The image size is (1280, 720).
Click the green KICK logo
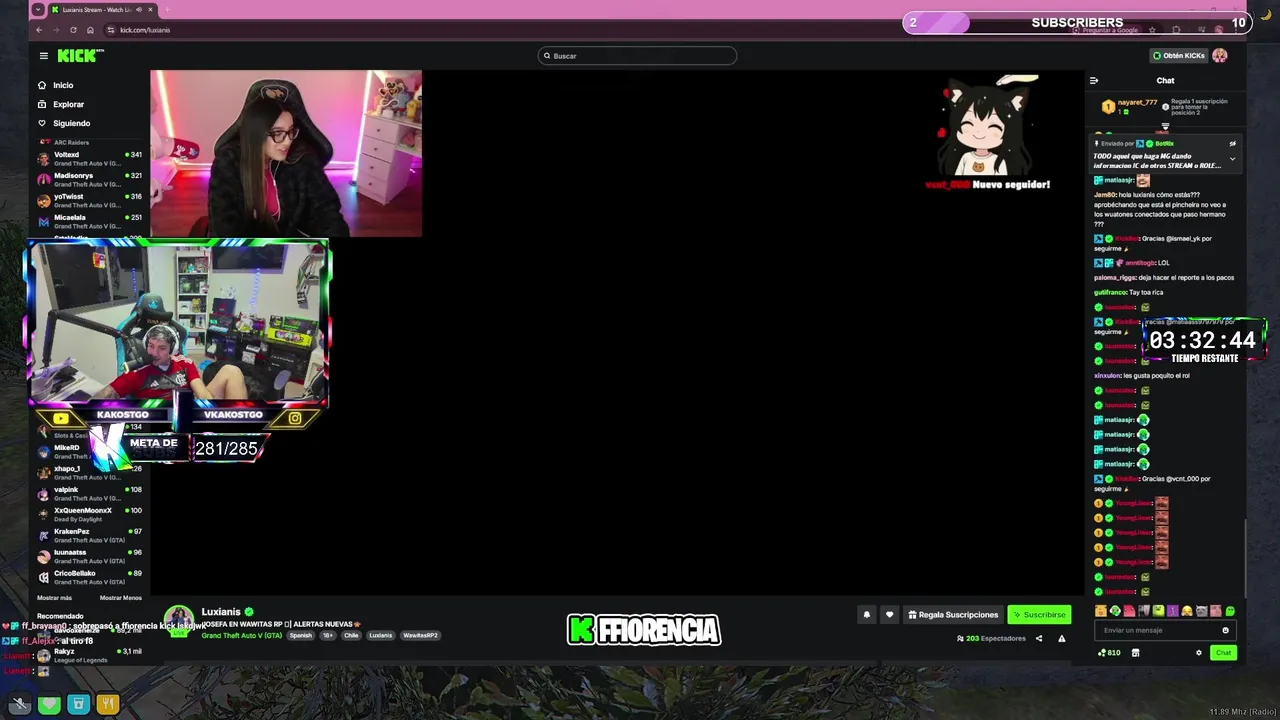click(77, 56)
